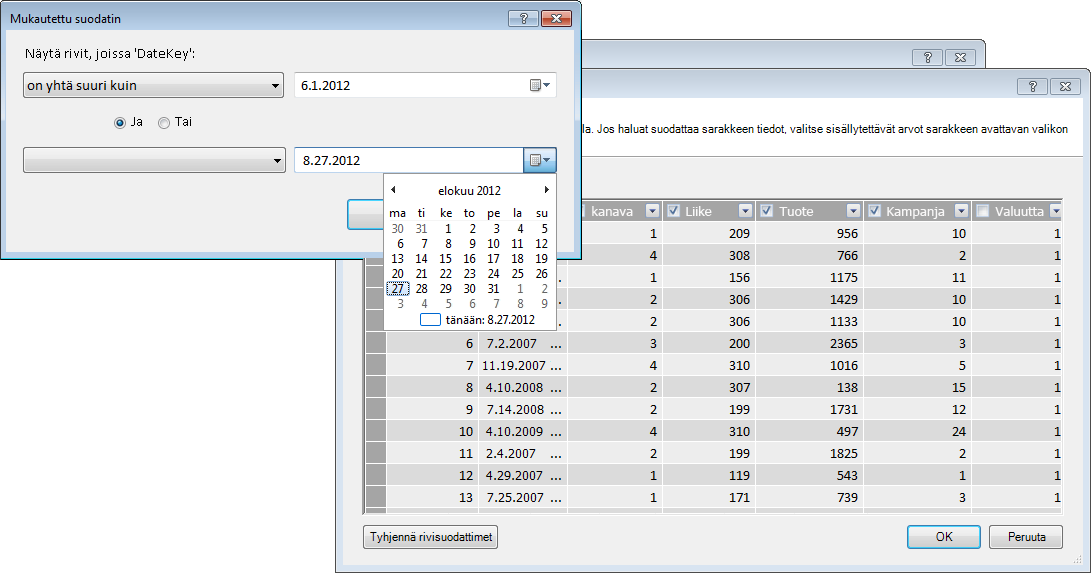Open filter dropdown for kanava column
Viewport: 1091px width, 574px height.
coord(652,211)
